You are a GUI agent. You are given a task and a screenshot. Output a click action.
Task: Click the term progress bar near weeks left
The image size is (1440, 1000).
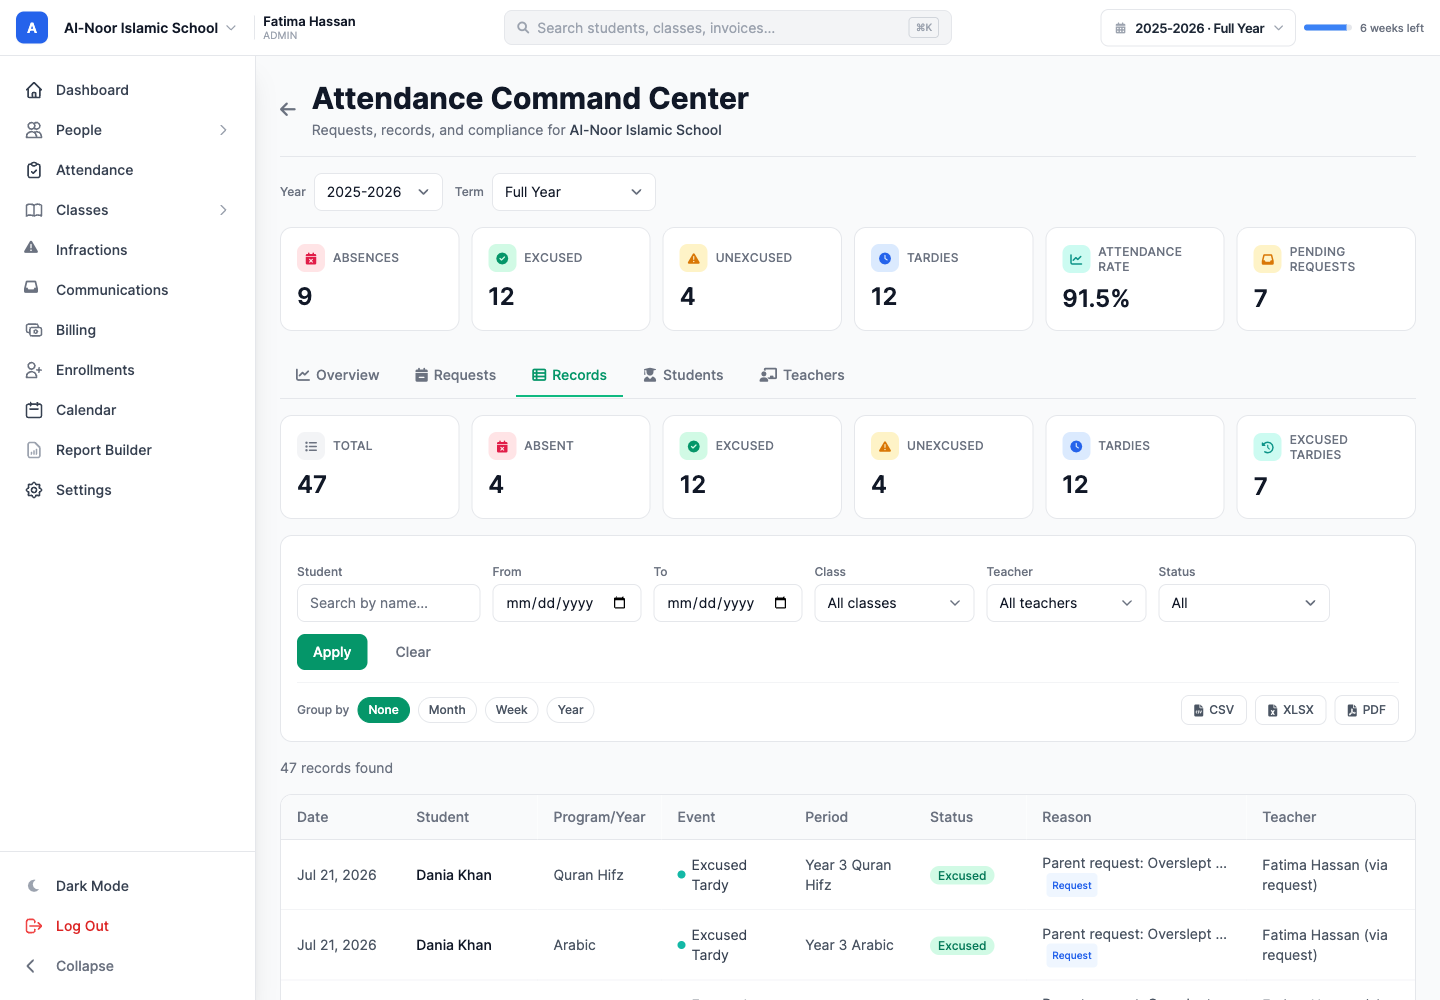coord(1328,28)
